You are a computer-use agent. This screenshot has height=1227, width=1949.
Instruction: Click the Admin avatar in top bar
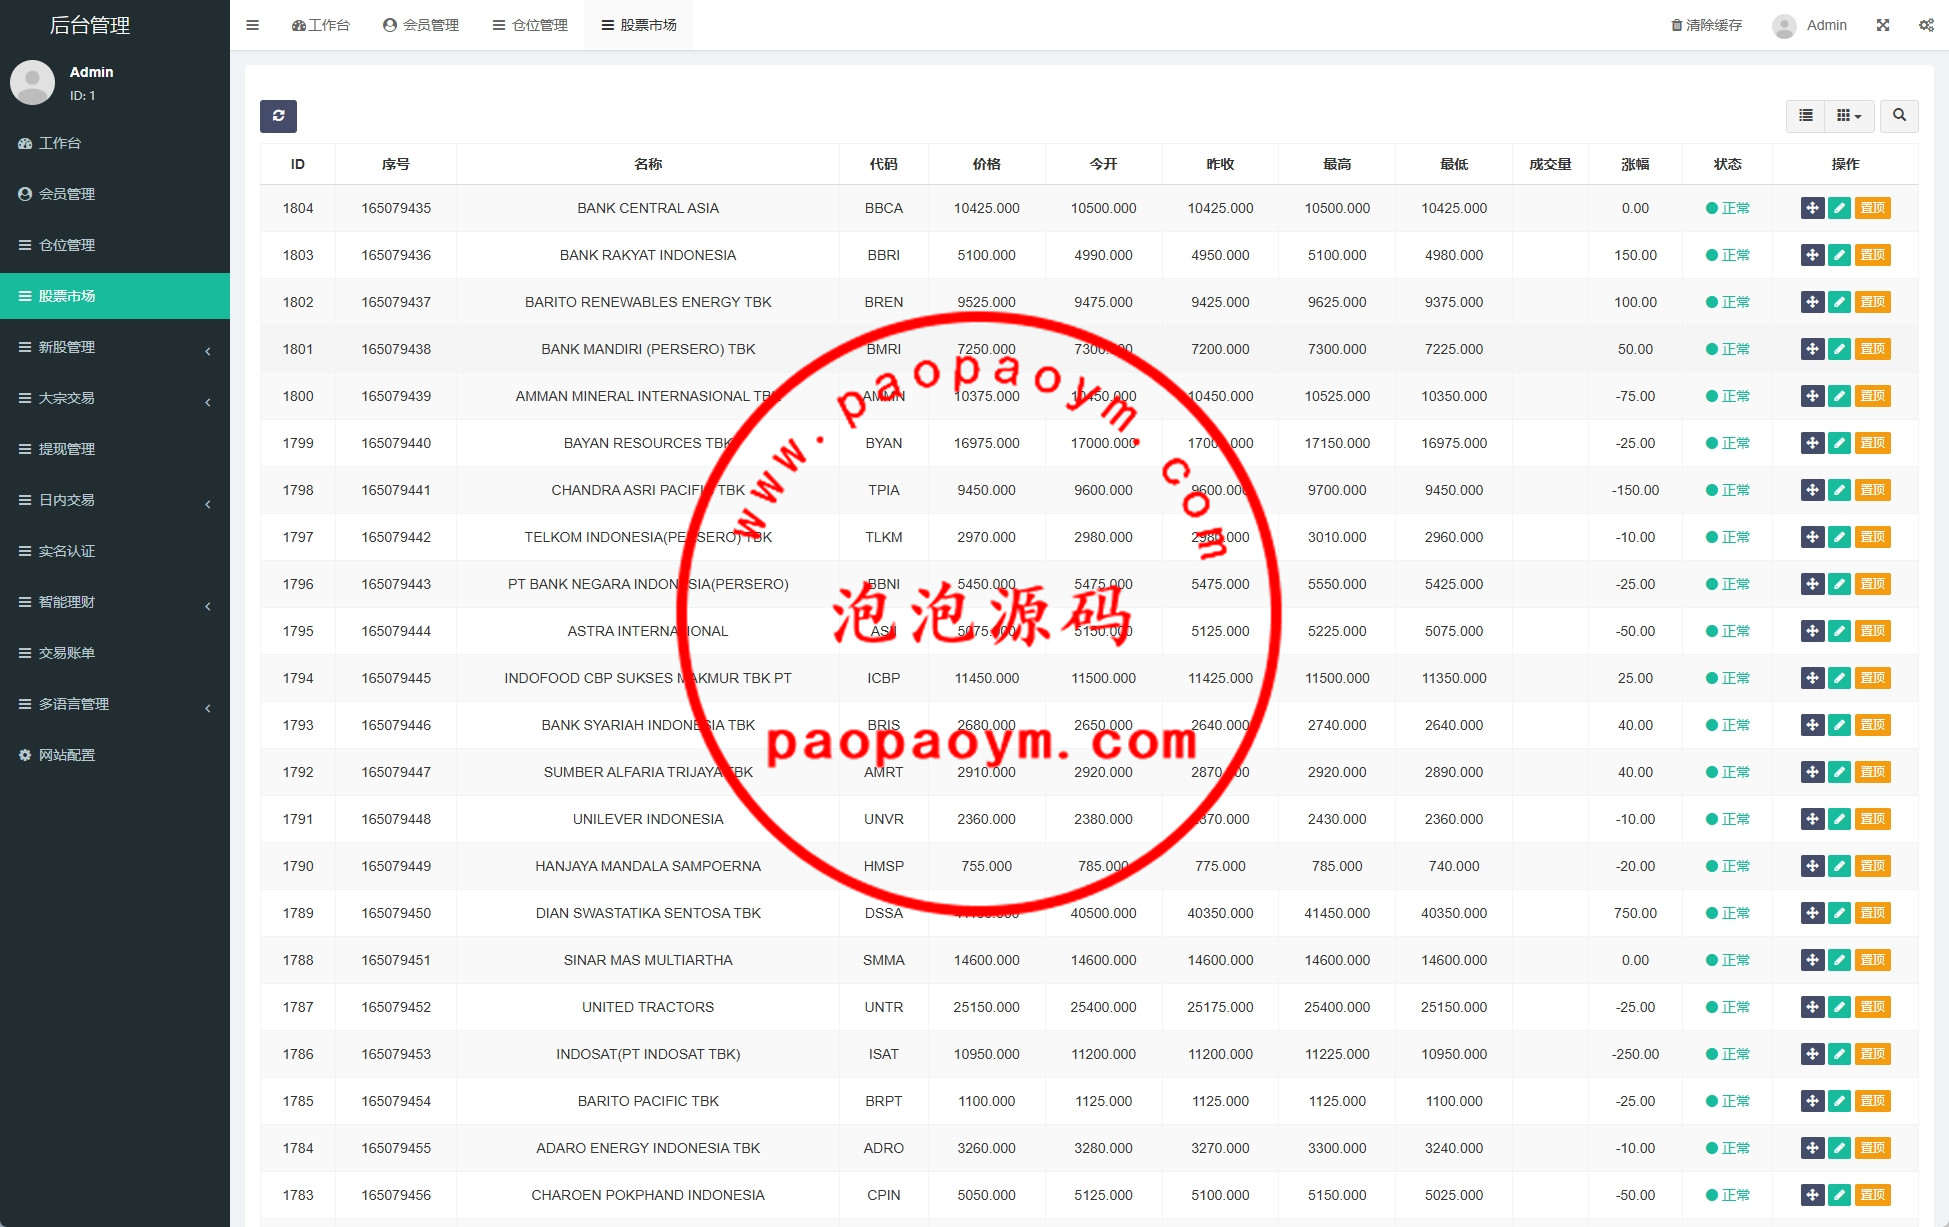point(1784,26)
